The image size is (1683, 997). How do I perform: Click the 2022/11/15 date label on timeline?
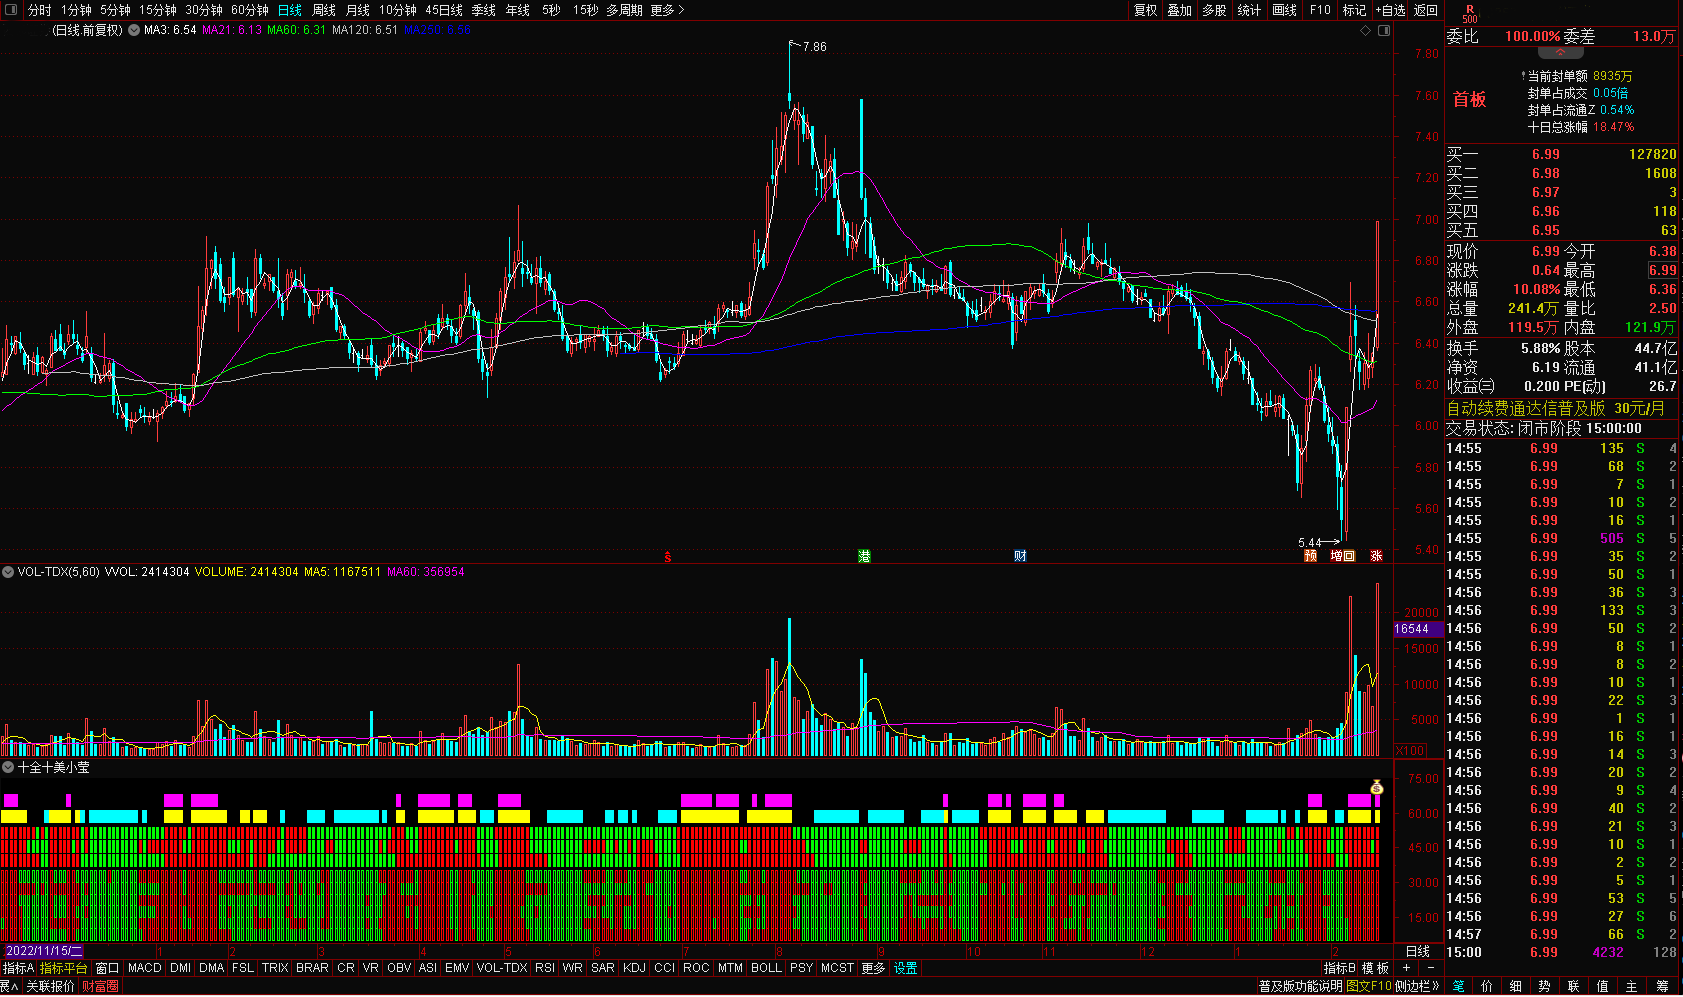click(44, 951)
